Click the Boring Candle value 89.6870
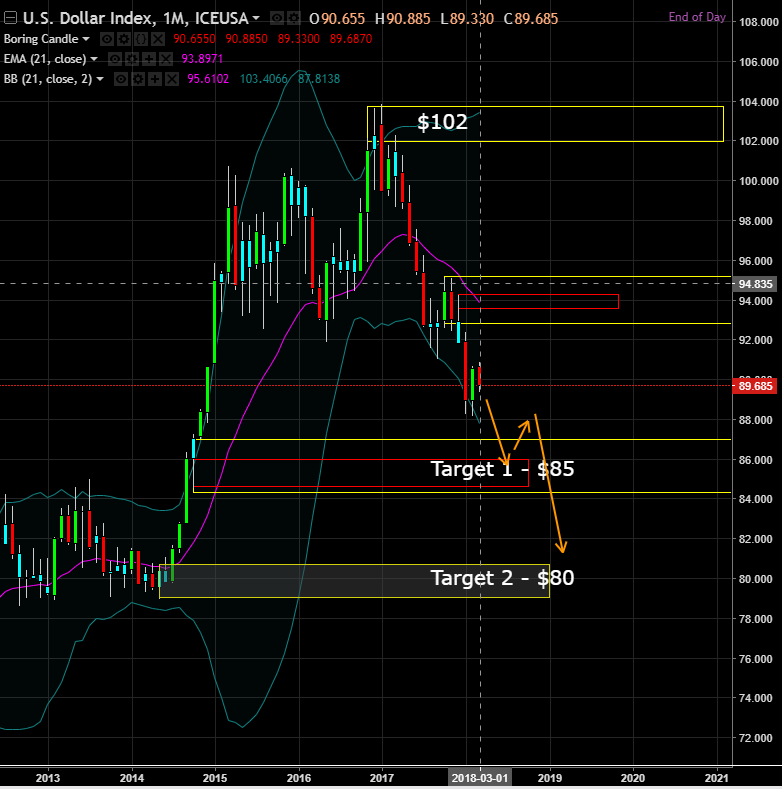 351,39
